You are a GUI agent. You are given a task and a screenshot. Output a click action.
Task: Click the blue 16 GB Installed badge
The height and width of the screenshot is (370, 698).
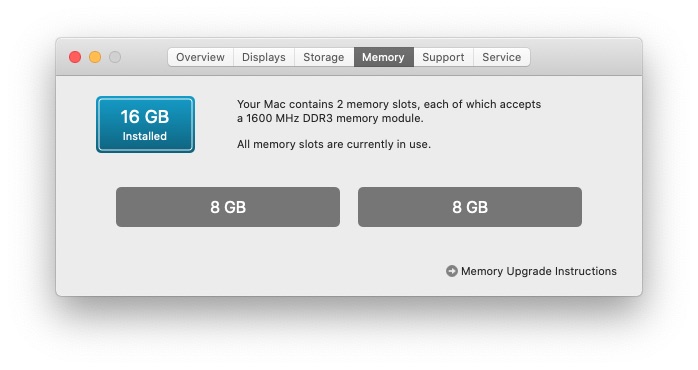(146, 124)
